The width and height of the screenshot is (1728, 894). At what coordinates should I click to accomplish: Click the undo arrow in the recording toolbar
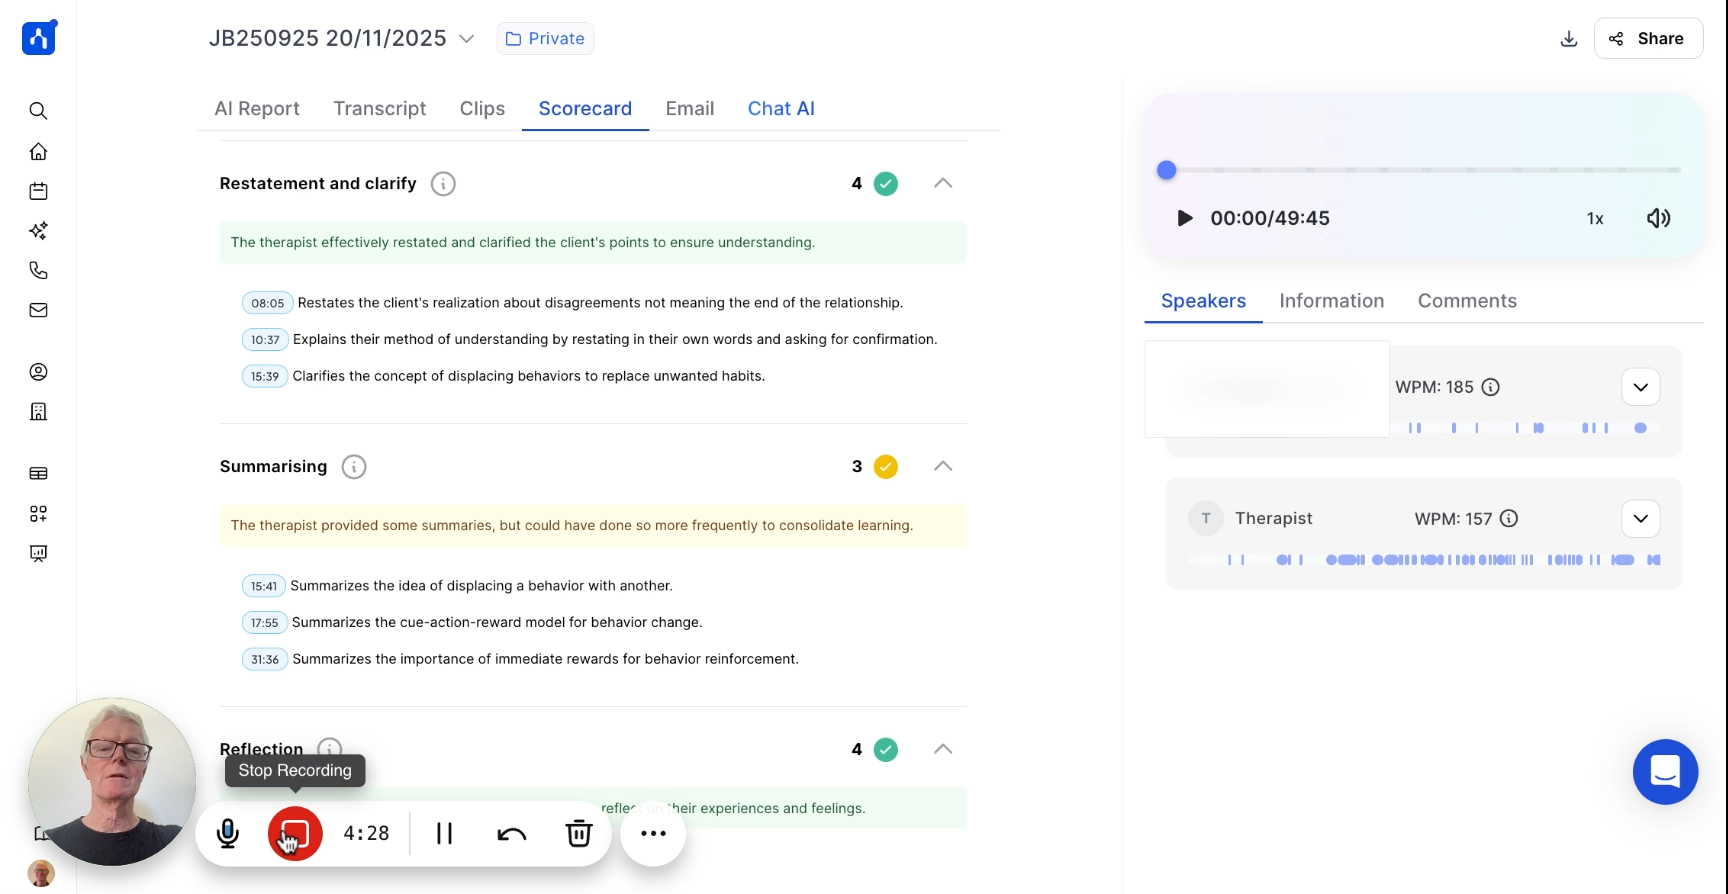tap(512, 833)
